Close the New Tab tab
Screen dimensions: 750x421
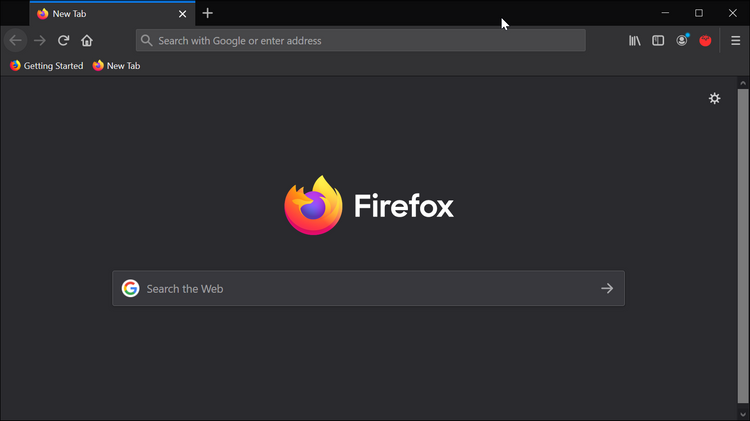(182, 14)
